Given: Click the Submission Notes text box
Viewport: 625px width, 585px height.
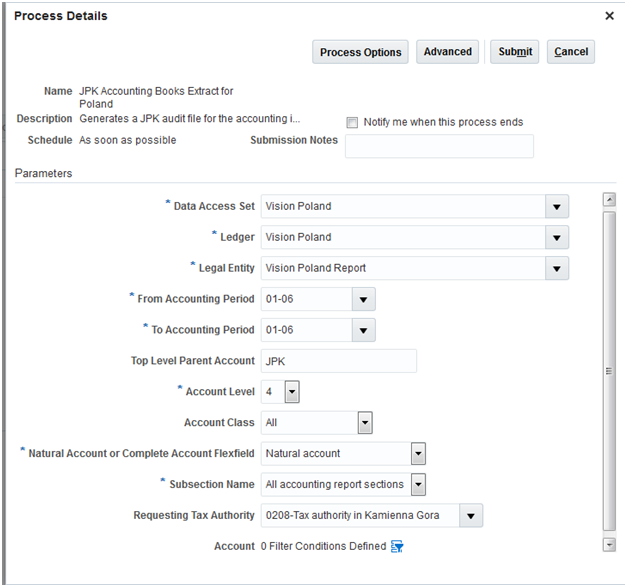Looking at the screenshot, I should coord(439,146).
